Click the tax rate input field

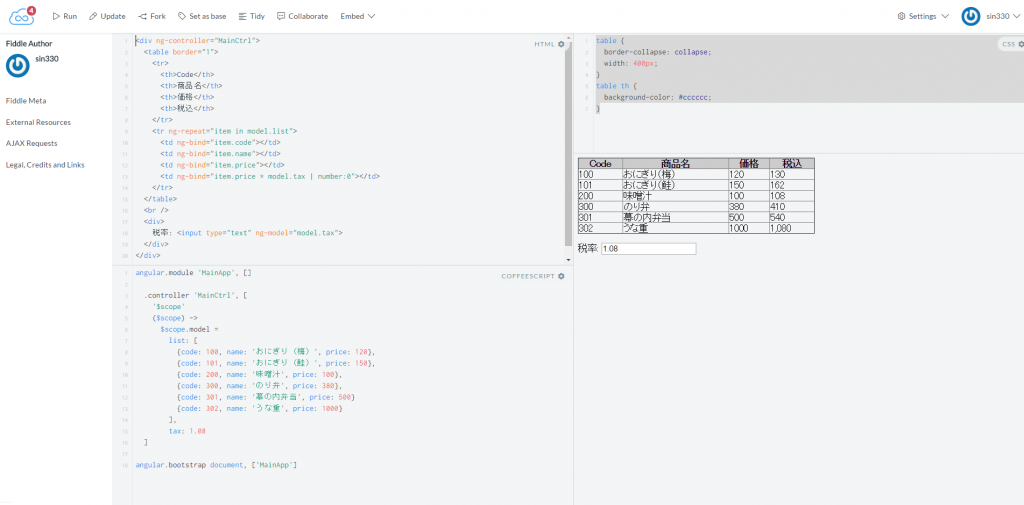pyautogui.click(x=647, y=248)
